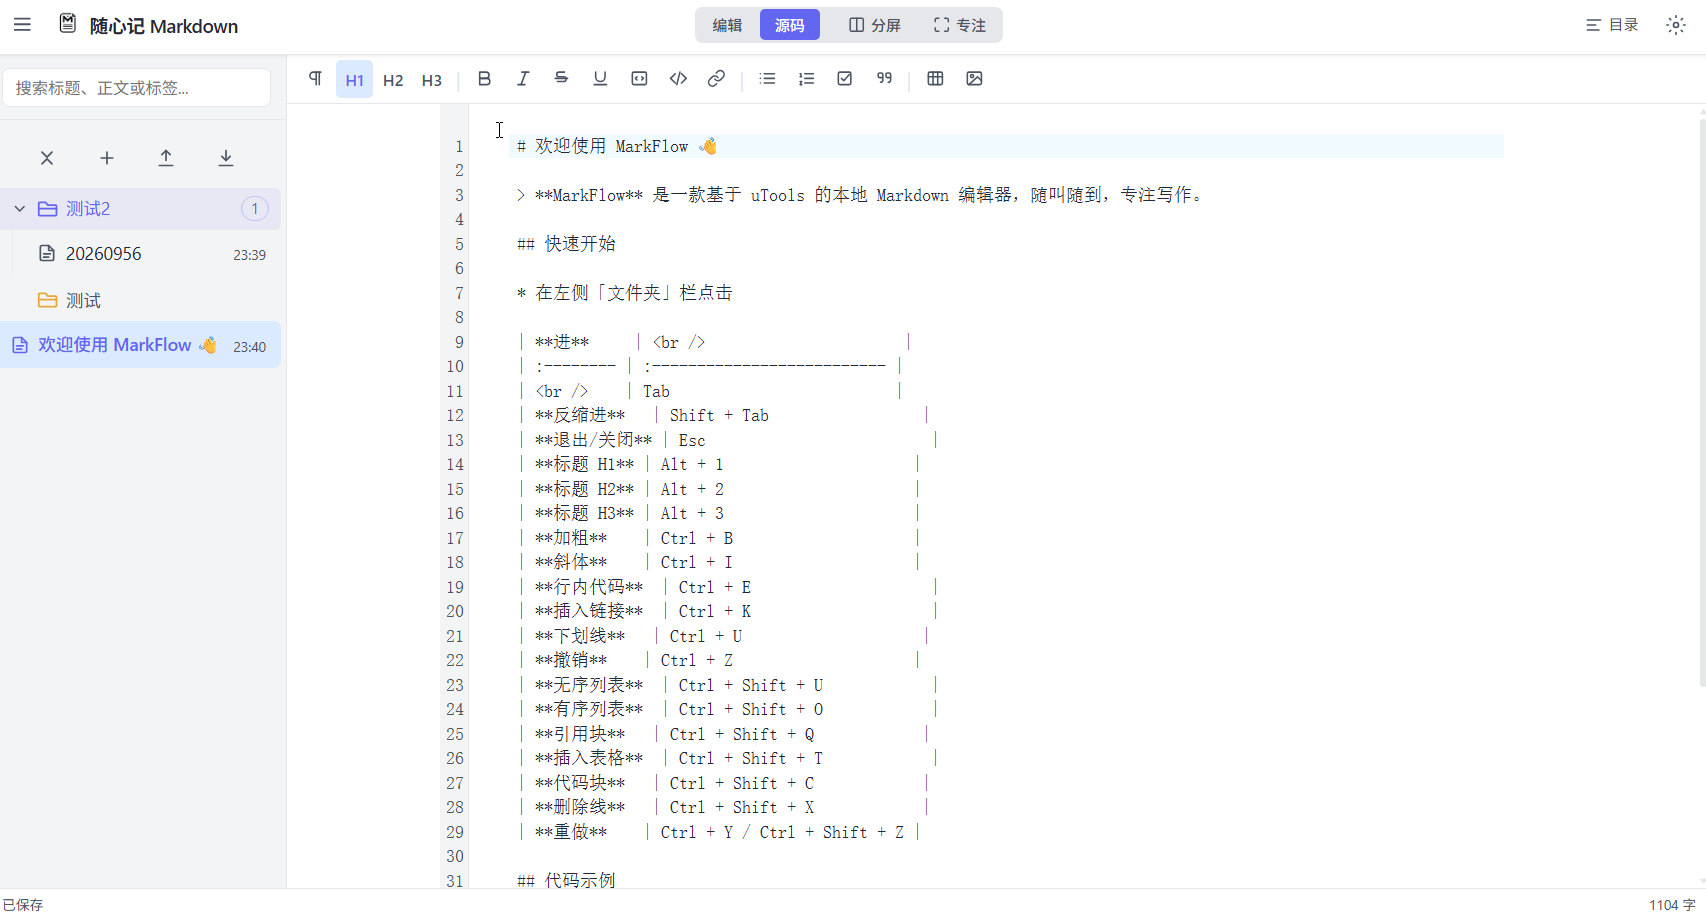Click the 'Shift + Tab' shortcut text
Image resolution: width=1706 pixels, height=917 pixels.
[719, 416]
